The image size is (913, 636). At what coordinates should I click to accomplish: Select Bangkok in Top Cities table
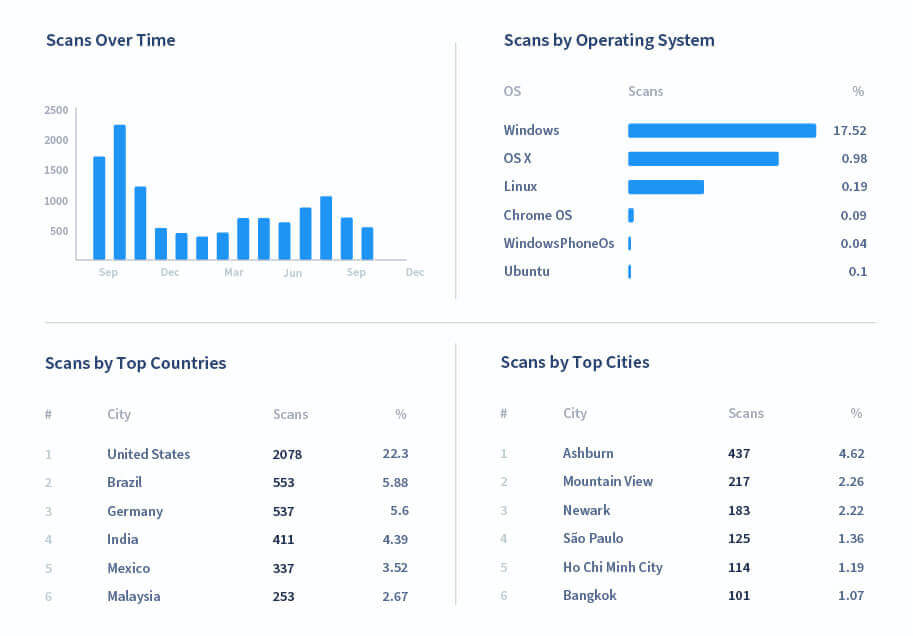[589, 595]
